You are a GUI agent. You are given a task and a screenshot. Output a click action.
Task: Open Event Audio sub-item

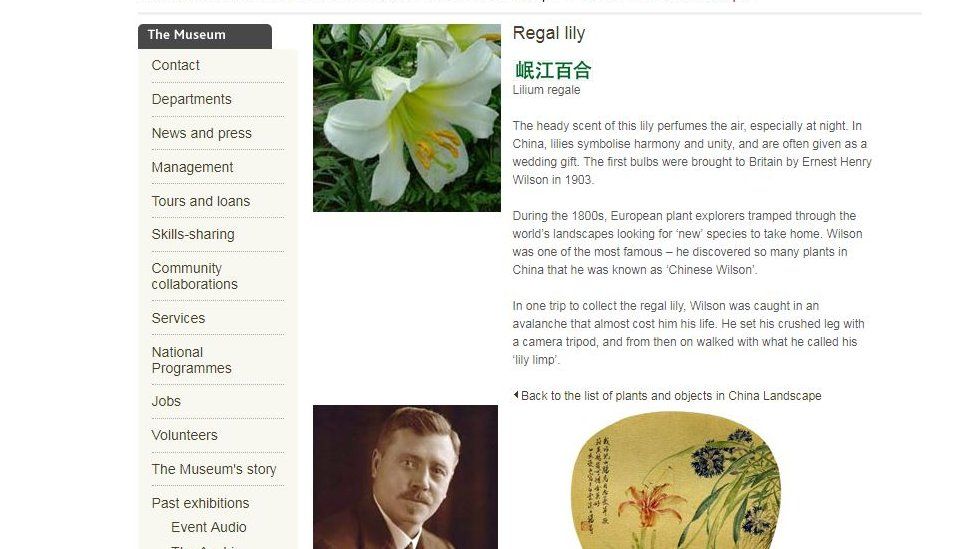[x=209, y=527]
